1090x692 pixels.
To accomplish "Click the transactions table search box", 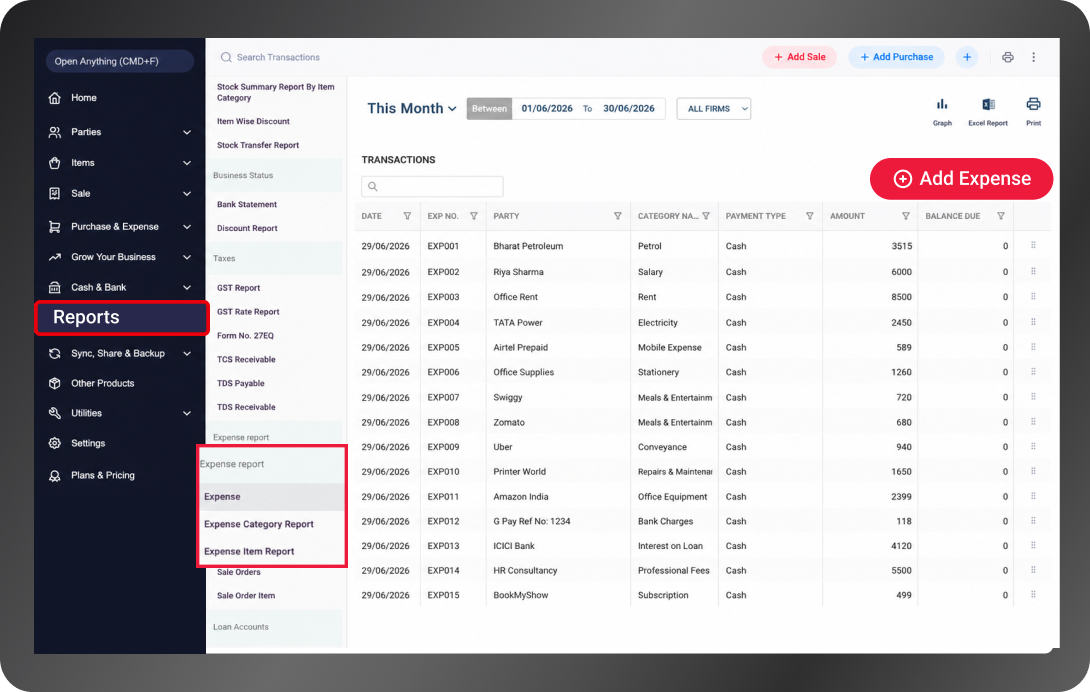I will (x=432, y=186).
